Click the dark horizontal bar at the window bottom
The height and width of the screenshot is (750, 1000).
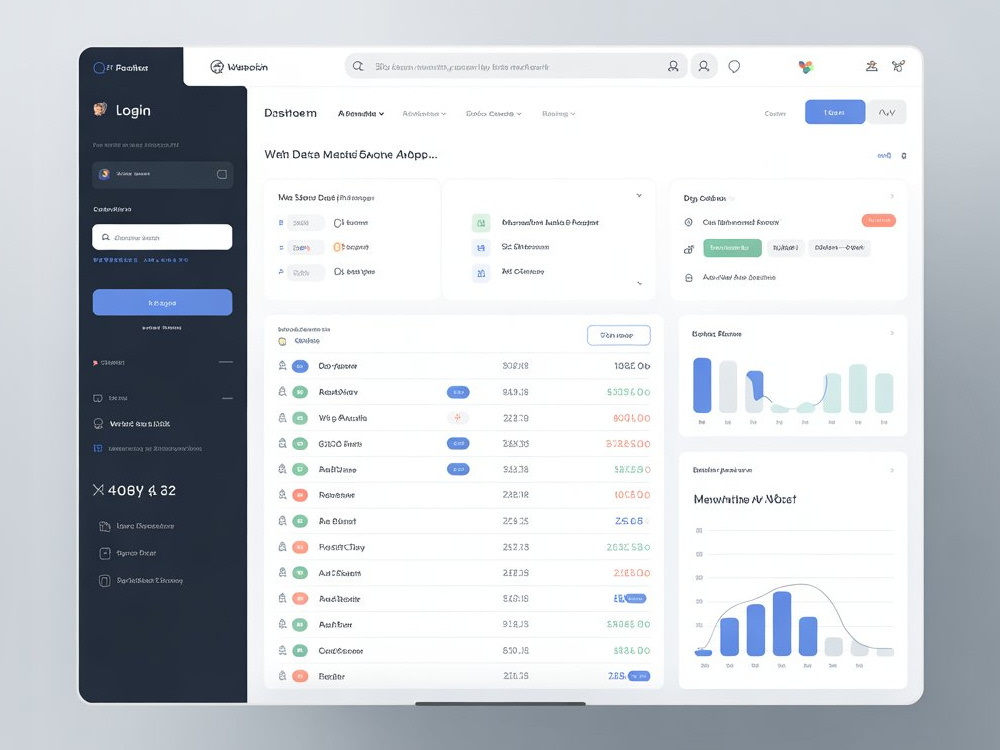500,703
